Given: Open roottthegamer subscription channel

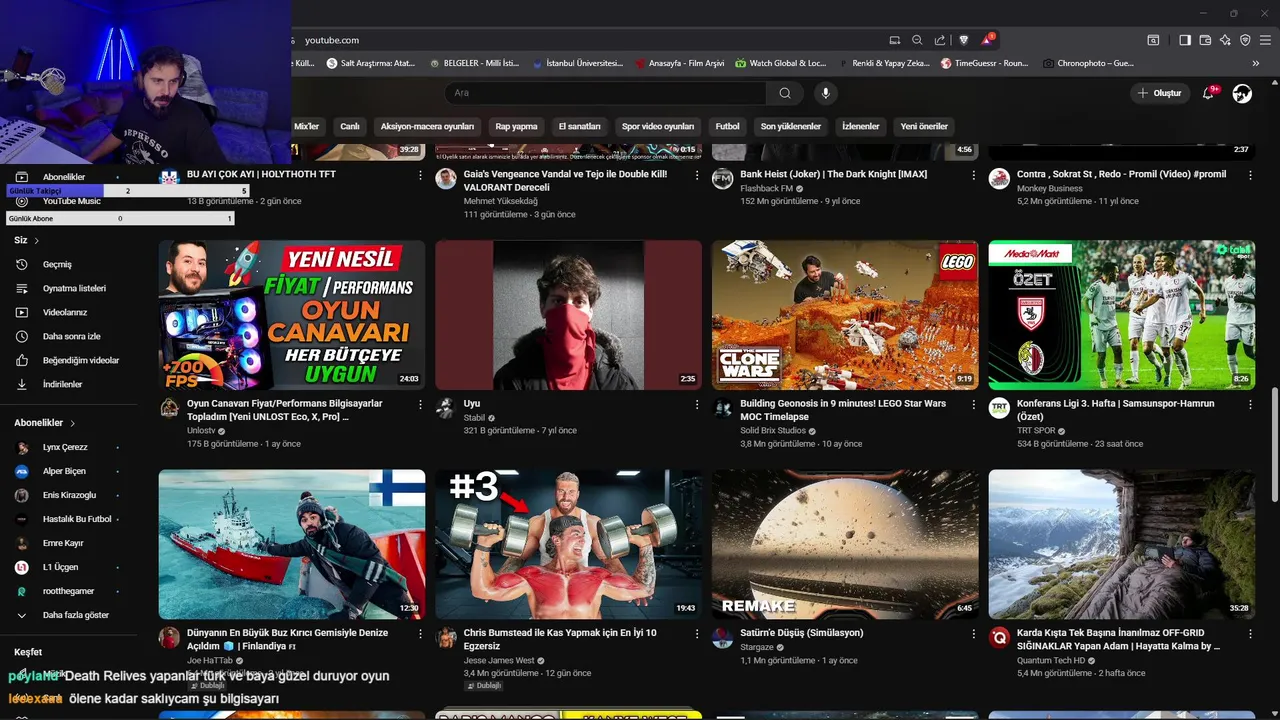Looking at the screenshot, I should point(68,592).
